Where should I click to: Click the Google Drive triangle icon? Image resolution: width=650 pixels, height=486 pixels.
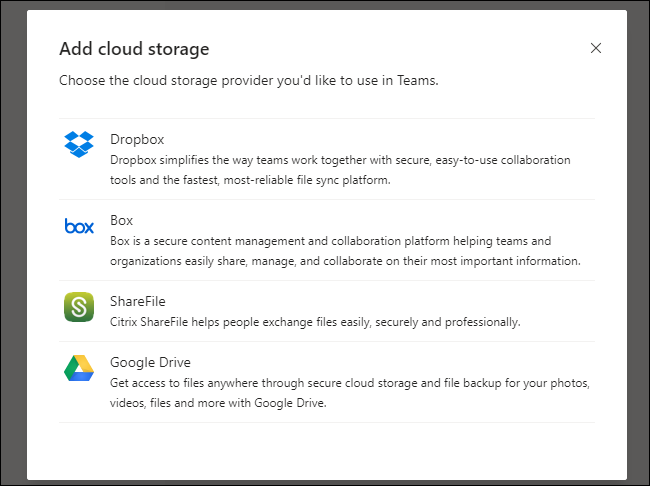79,368
